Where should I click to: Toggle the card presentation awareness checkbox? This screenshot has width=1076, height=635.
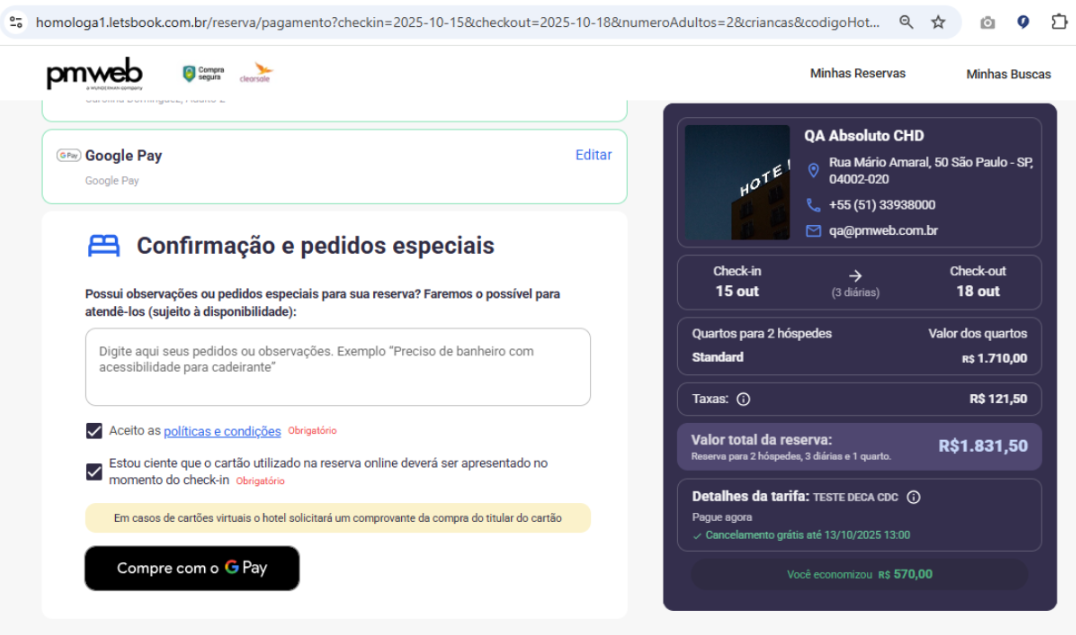pos(94,471)
